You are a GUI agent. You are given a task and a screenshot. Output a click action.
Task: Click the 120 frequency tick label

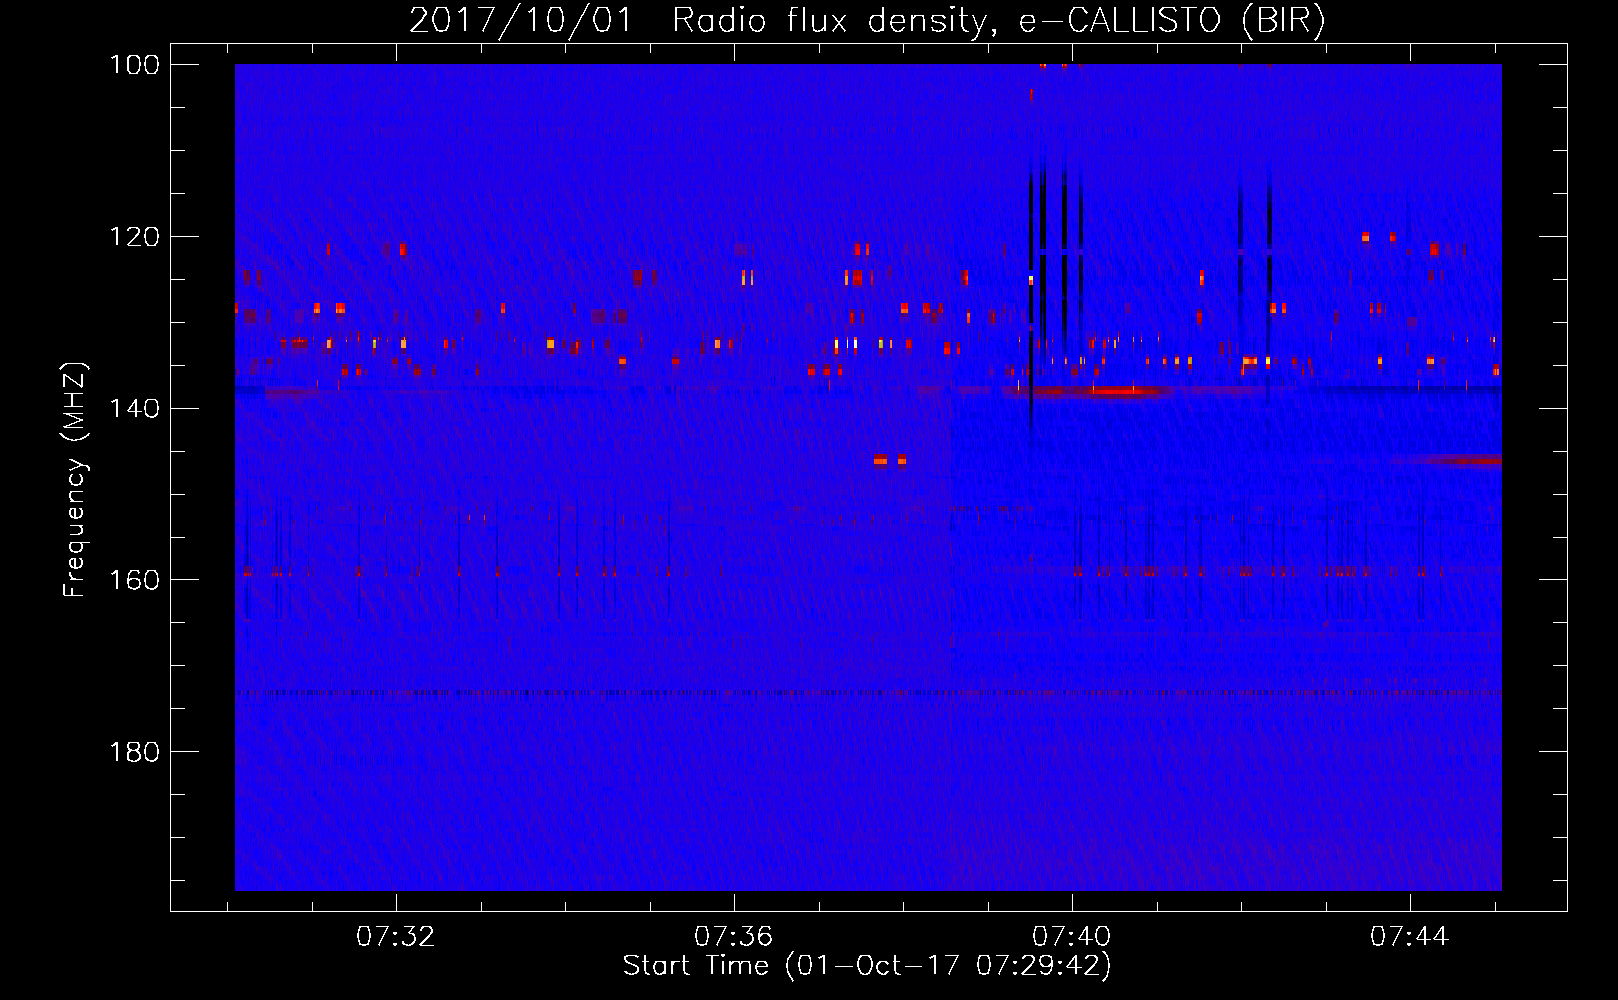tap(135, 237)
